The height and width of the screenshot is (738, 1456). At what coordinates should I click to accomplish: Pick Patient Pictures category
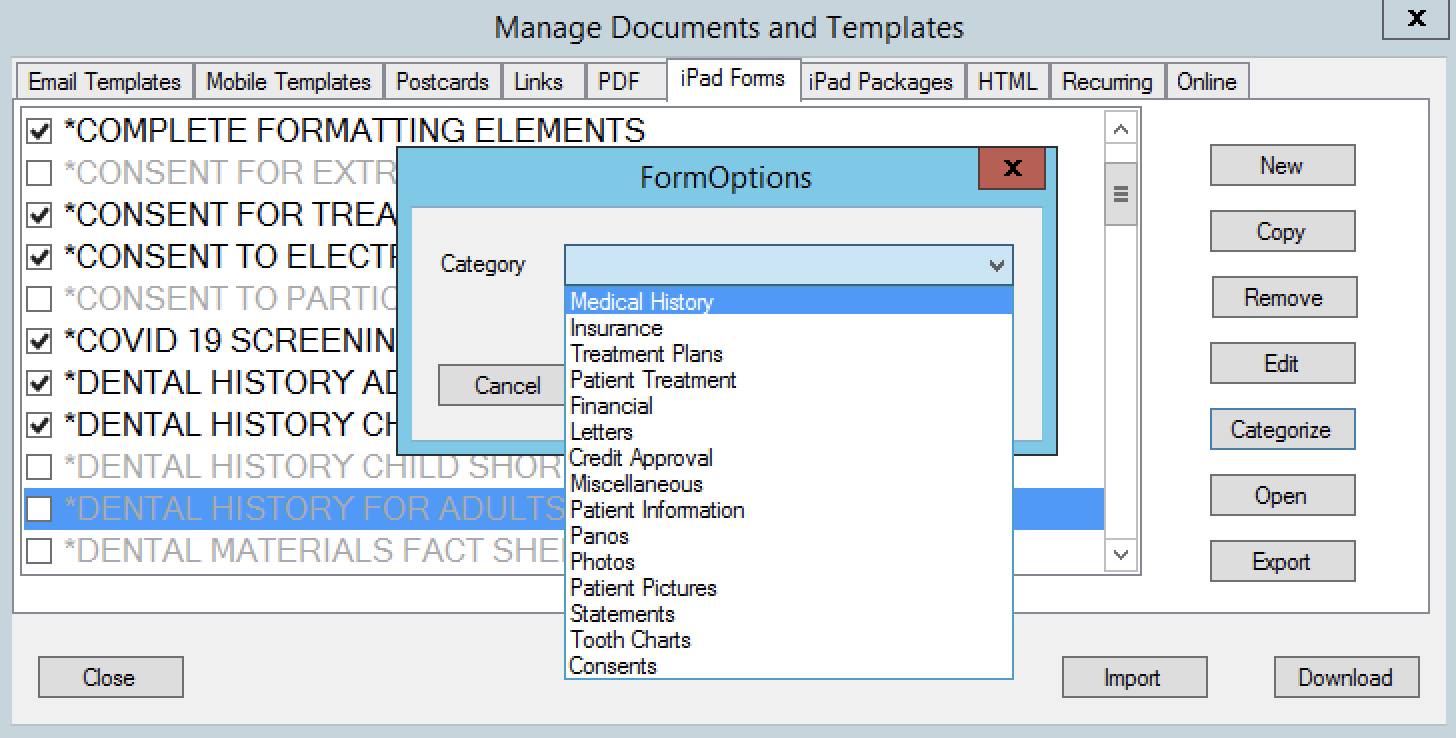(789, 588)
